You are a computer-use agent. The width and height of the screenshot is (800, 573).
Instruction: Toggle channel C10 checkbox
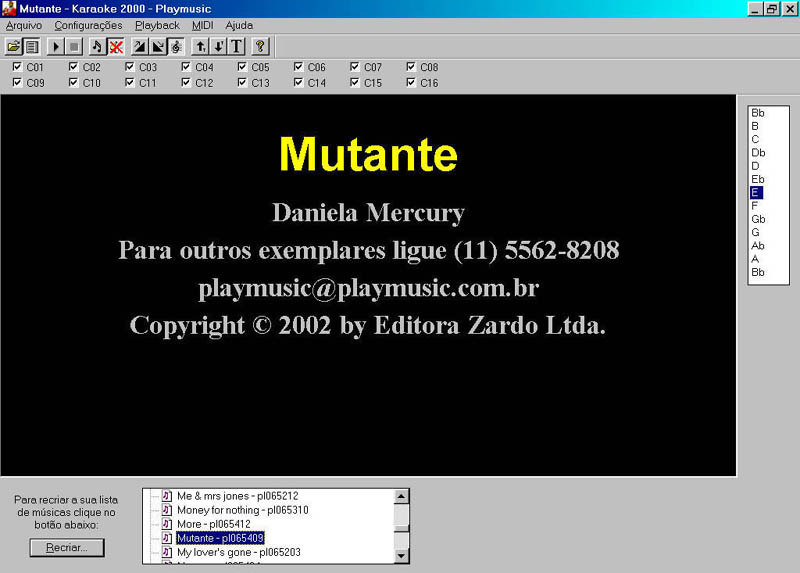click(73, 82)
